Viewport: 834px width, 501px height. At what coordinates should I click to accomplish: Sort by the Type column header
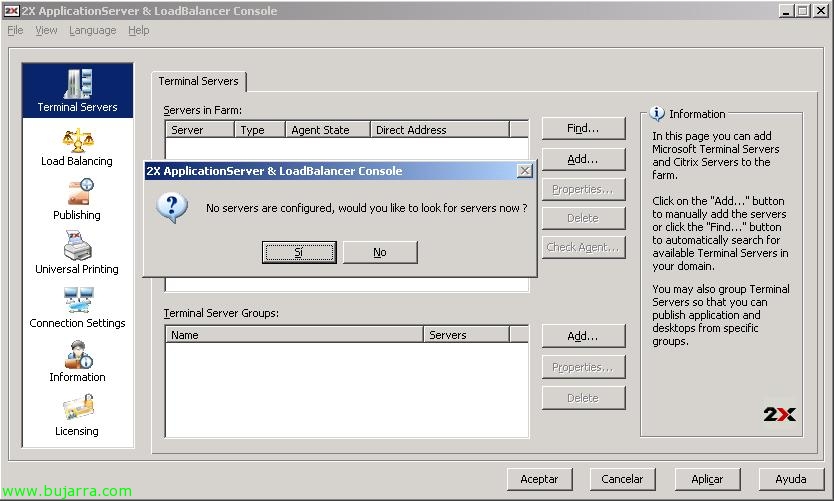260,130
